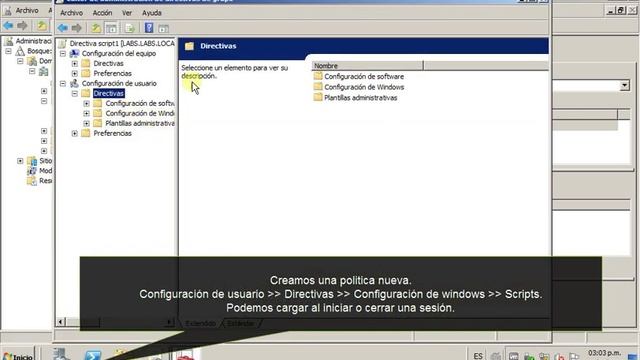Expand Preferencias under Configuración del equipo
640x360 pixels.
coord(75,73)
